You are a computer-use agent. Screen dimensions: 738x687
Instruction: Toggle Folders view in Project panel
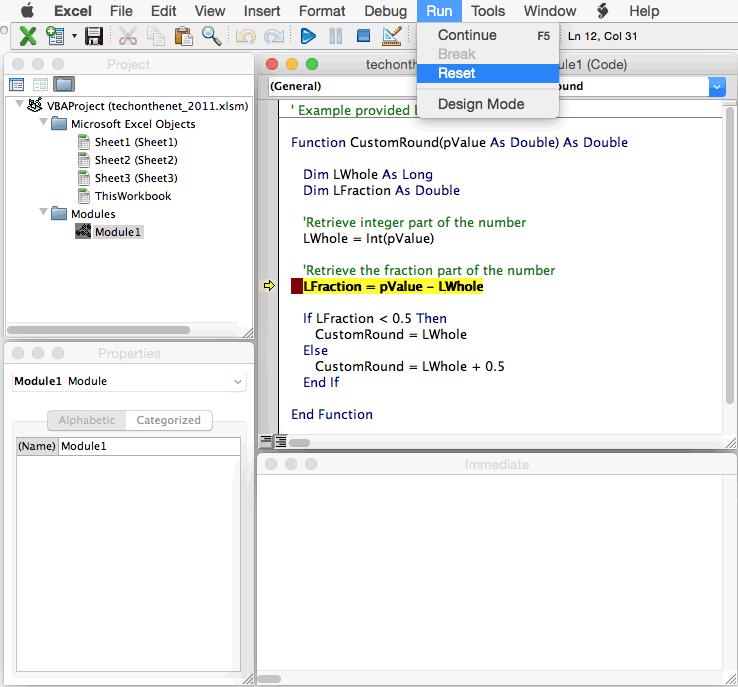coord(64,84)
